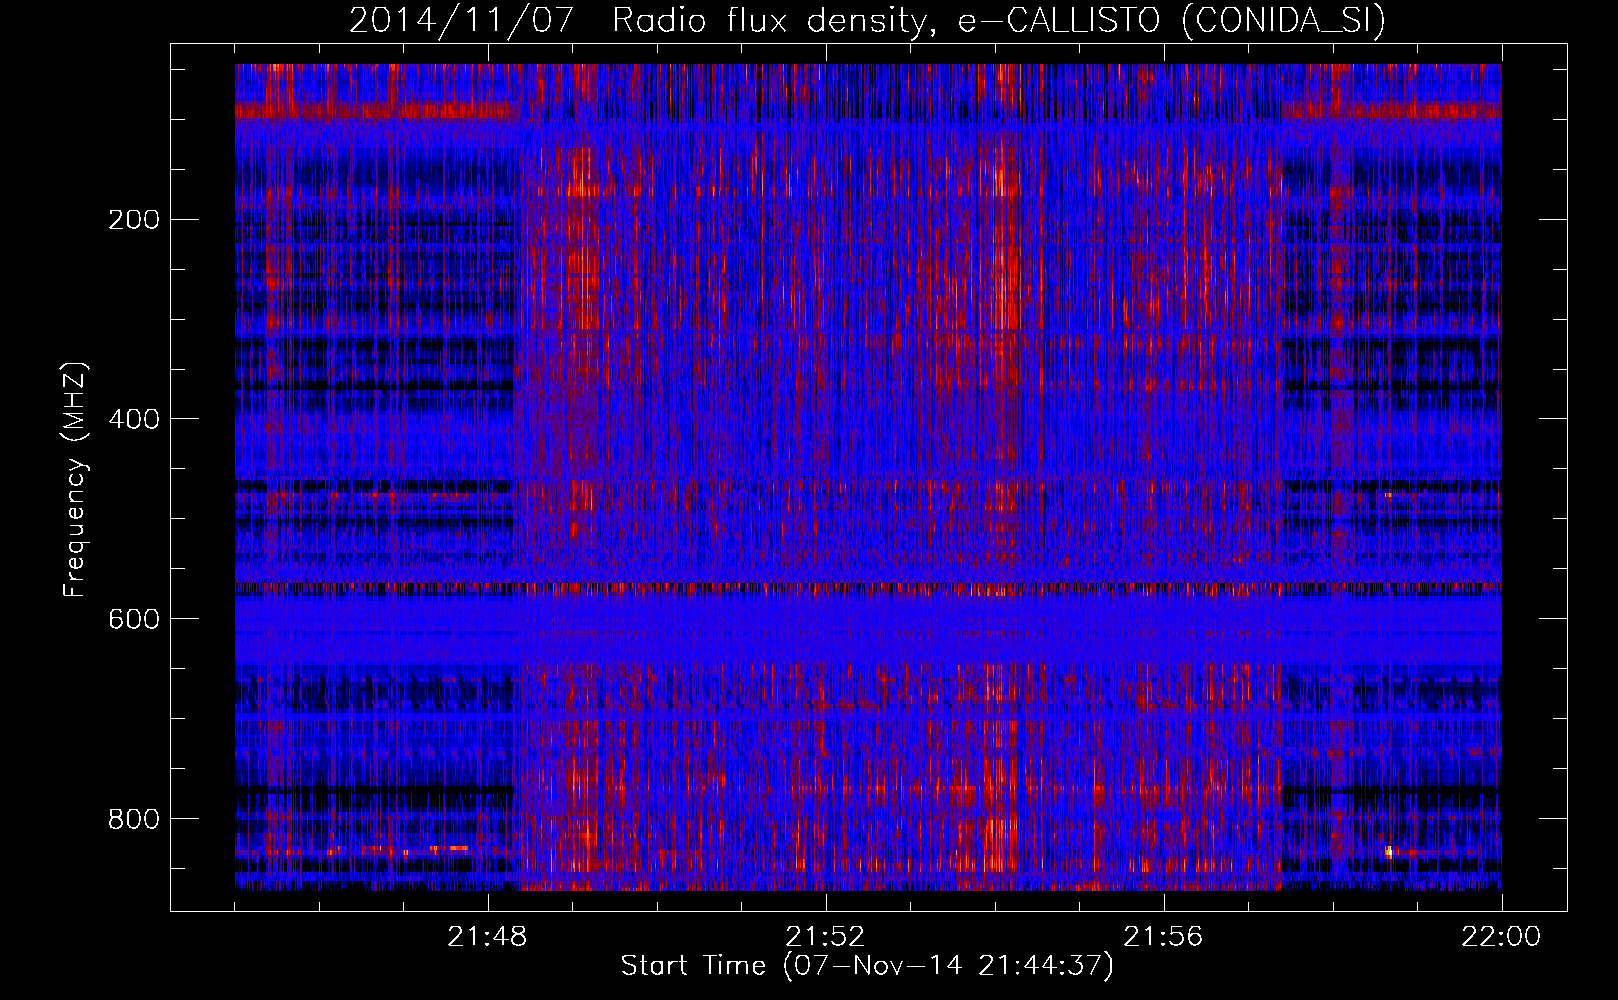Click the '800' frequency tick label
The height and width of the screenshot is (1000, 1618).
point(134,819)
